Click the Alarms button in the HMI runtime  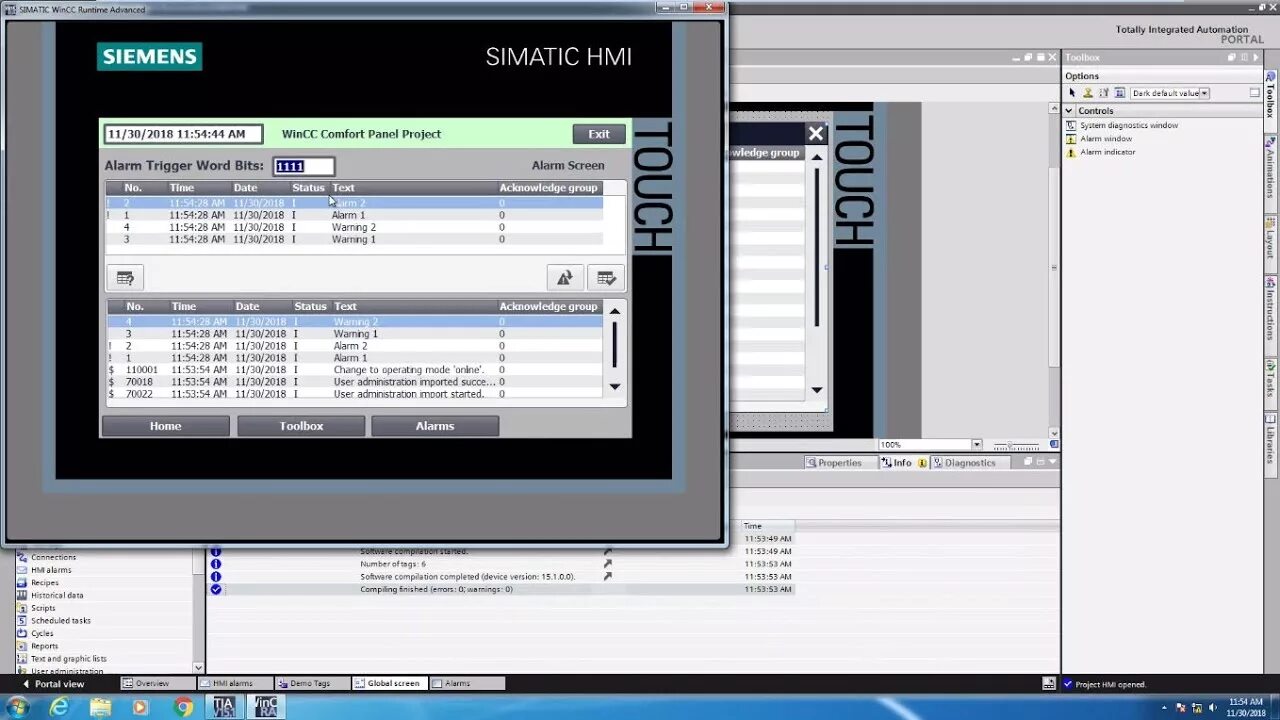(x=435, y=426)
